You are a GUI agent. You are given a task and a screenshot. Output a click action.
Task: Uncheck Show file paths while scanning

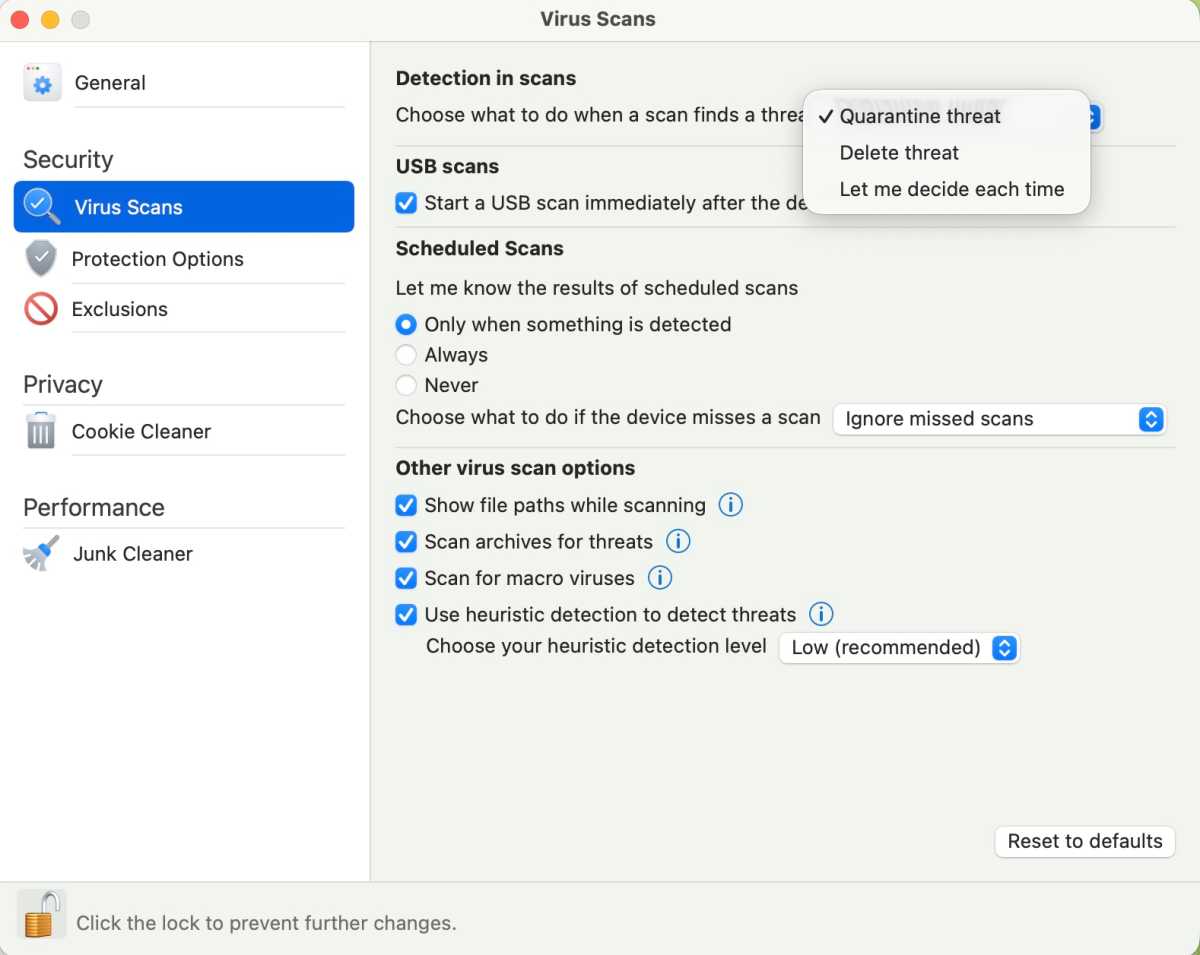[406, 505]
